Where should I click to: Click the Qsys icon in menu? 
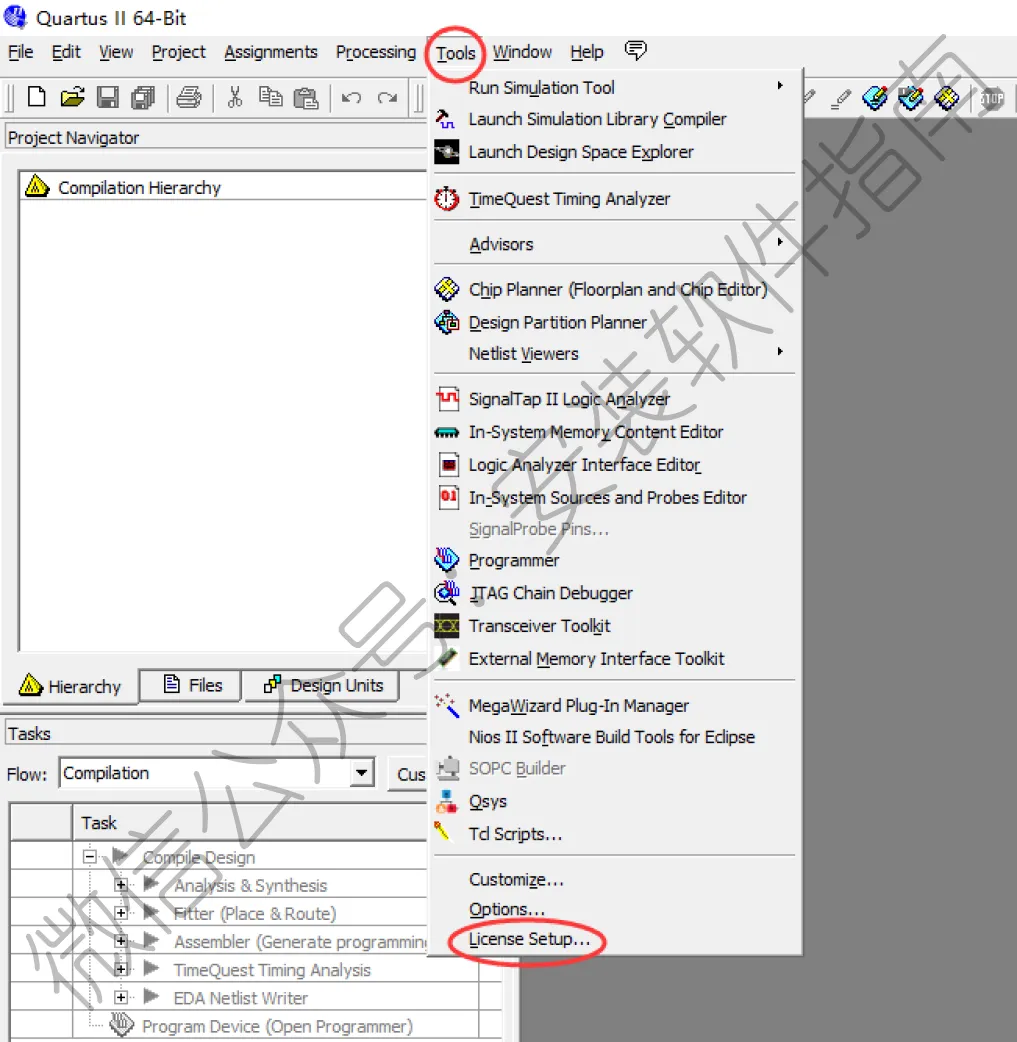pyautogui.click(x=447, y=801)
